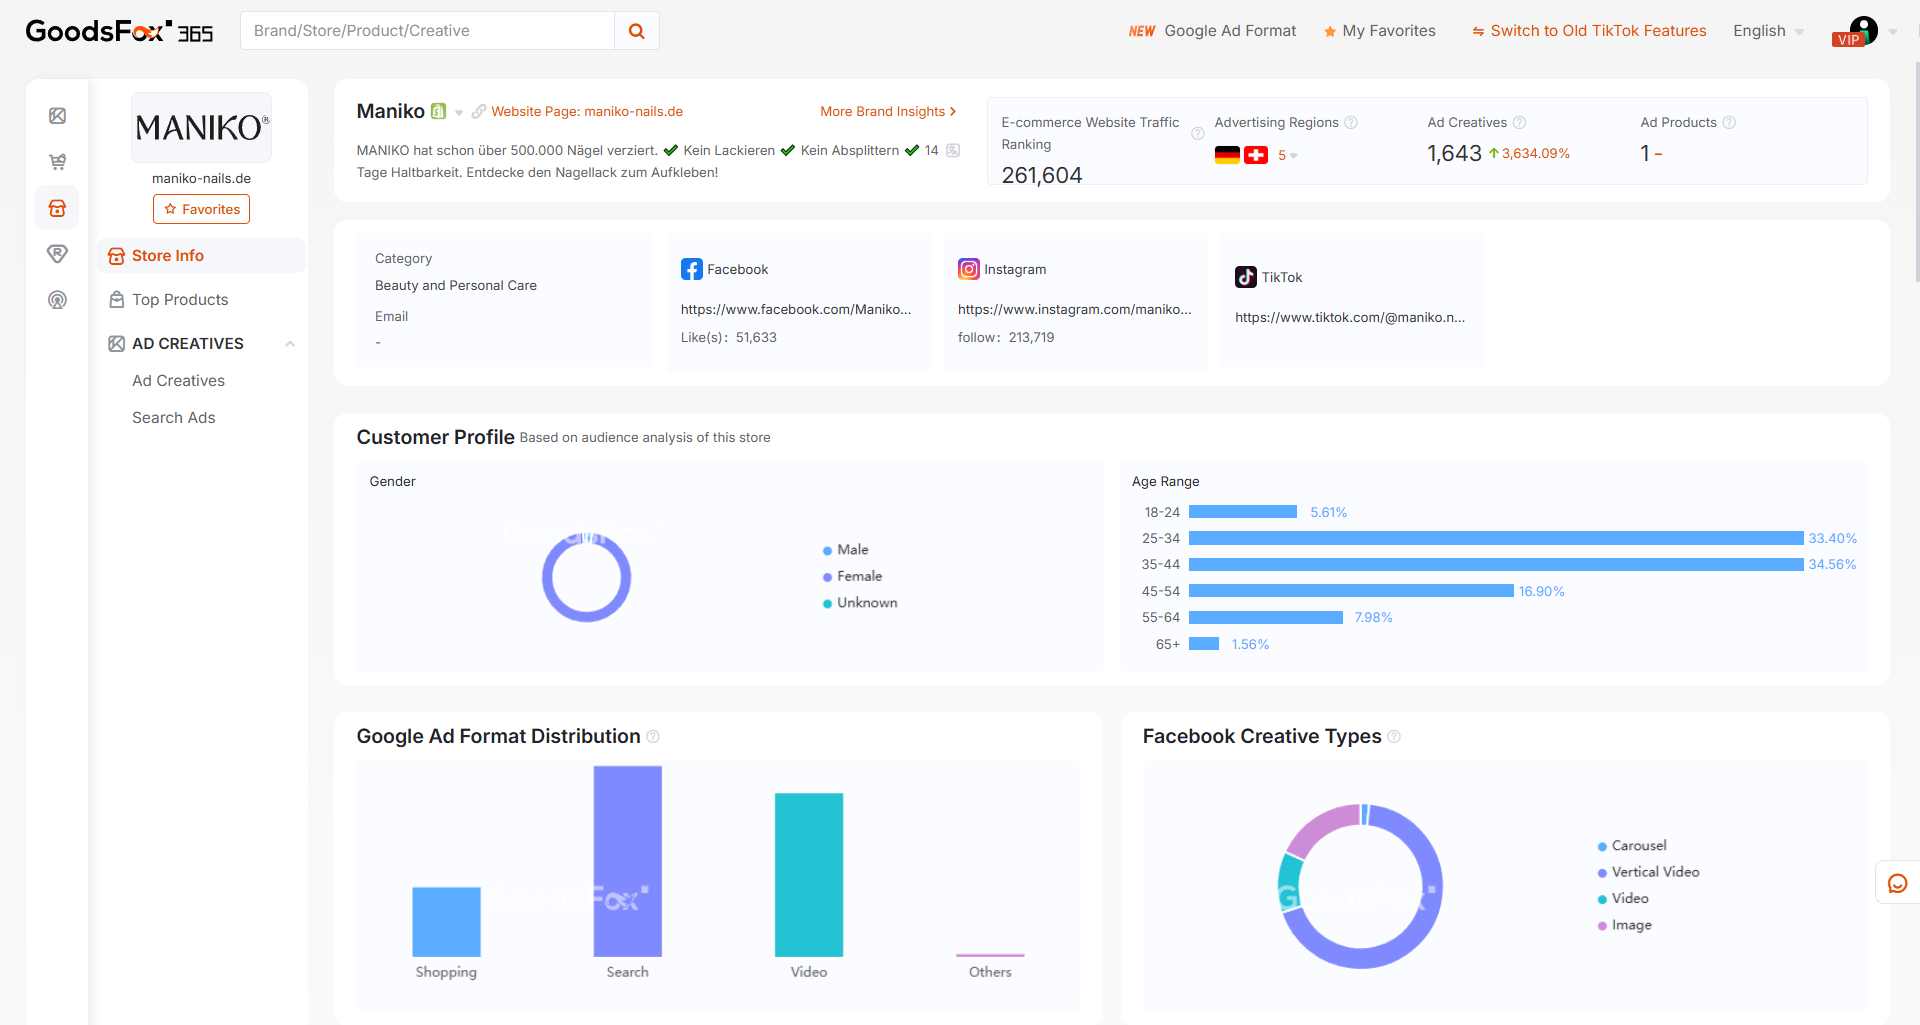Click the orange search magnifier button
The width and height of the screenshot is (1920, 1025).
pos(637,31)
